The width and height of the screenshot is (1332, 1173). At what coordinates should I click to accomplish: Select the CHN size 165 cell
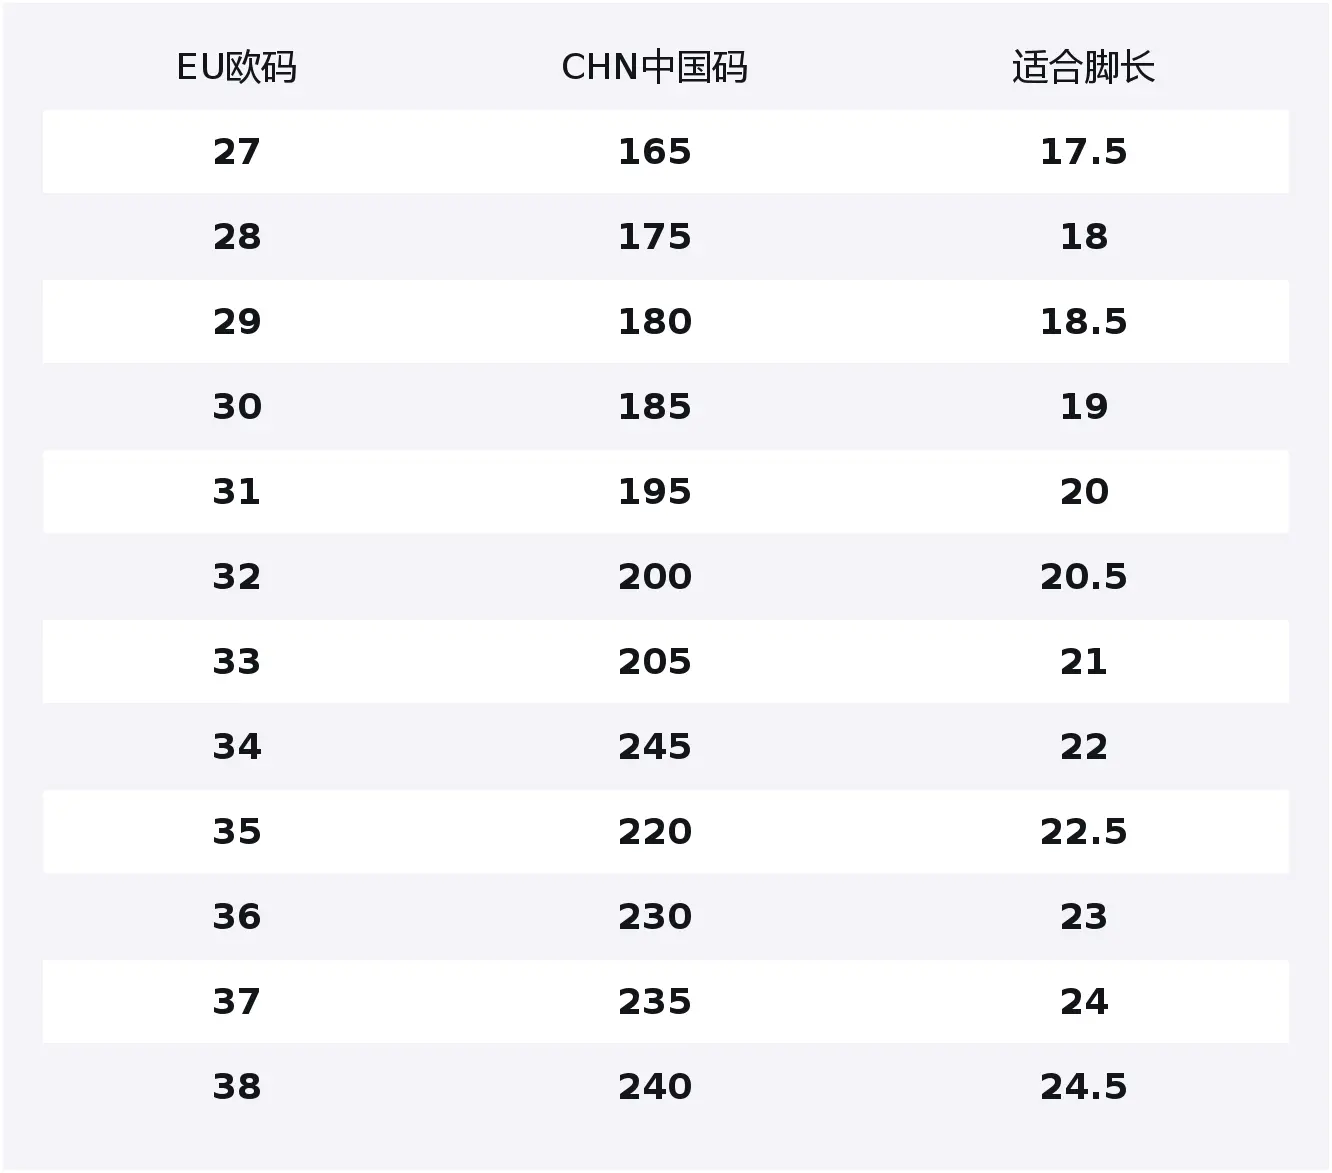[x=654, y=152]
